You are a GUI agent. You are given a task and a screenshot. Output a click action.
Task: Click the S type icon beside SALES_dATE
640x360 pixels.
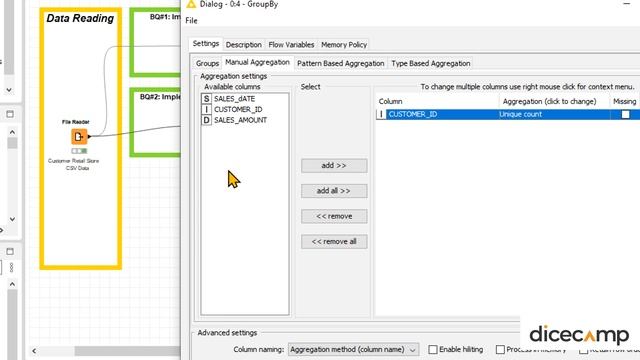pyautogui.click(x=207, y=99)
